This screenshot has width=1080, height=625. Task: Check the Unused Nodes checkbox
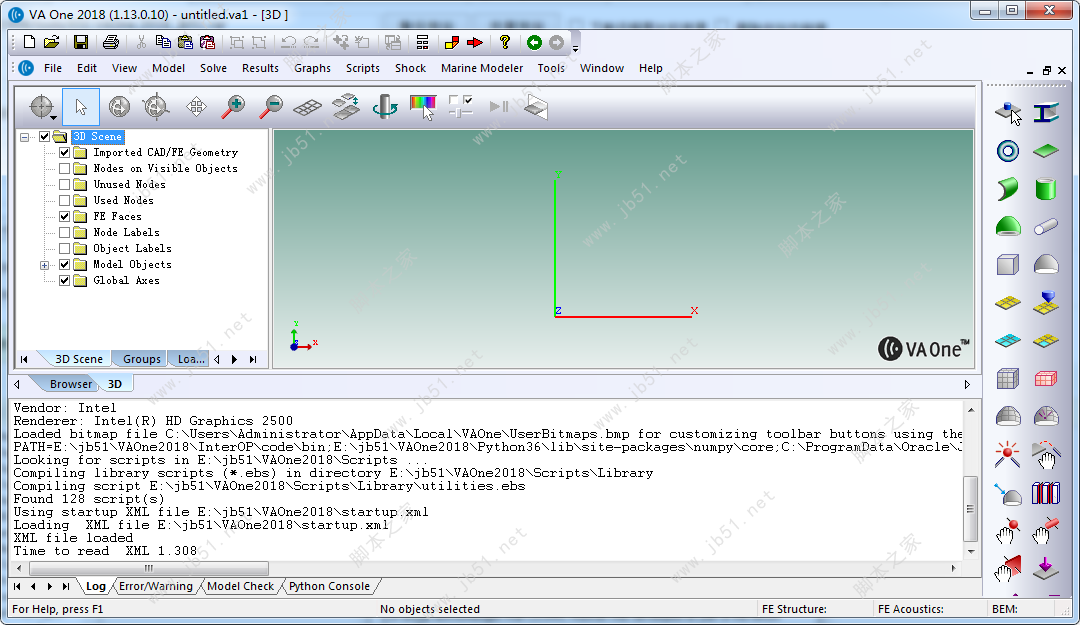[x=64, y=184]
